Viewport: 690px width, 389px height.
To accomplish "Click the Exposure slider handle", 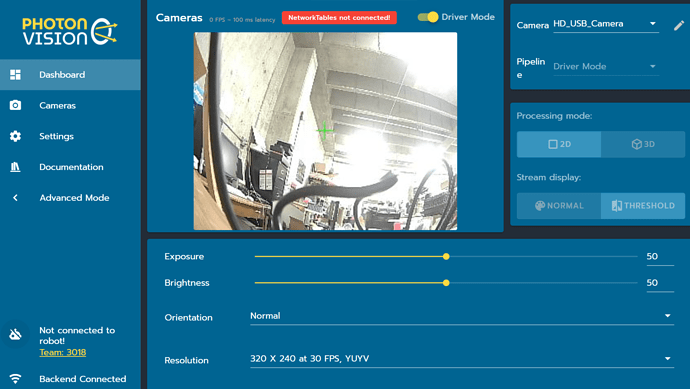I will click(x=446, y=257).
